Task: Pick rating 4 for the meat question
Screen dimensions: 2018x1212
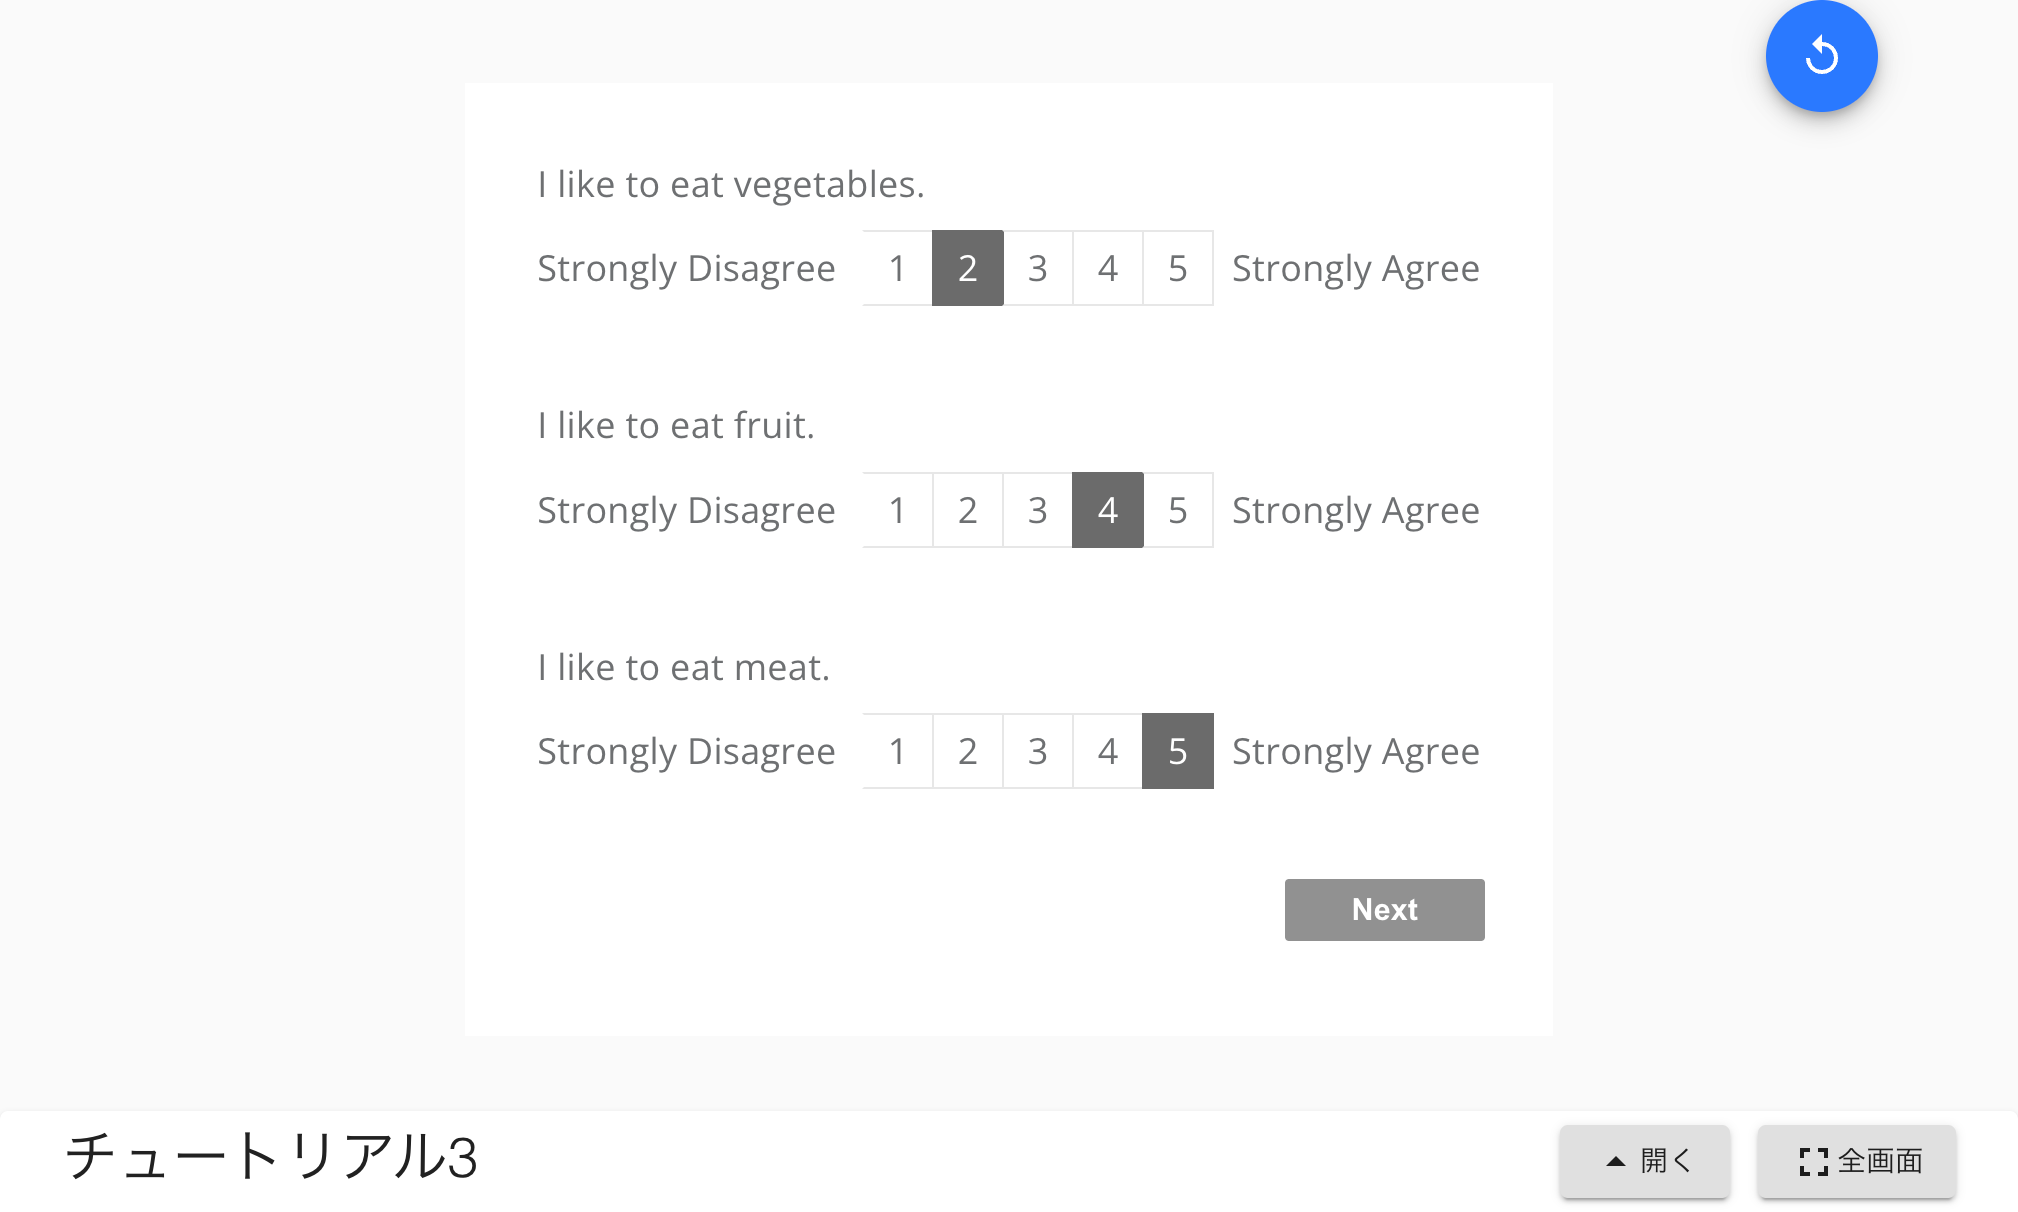Action: [x=1108, y=751]
